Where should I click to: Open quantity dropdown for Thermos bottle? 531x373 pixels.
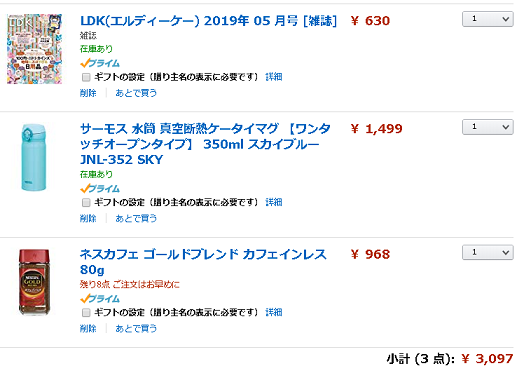pos(488,127)
